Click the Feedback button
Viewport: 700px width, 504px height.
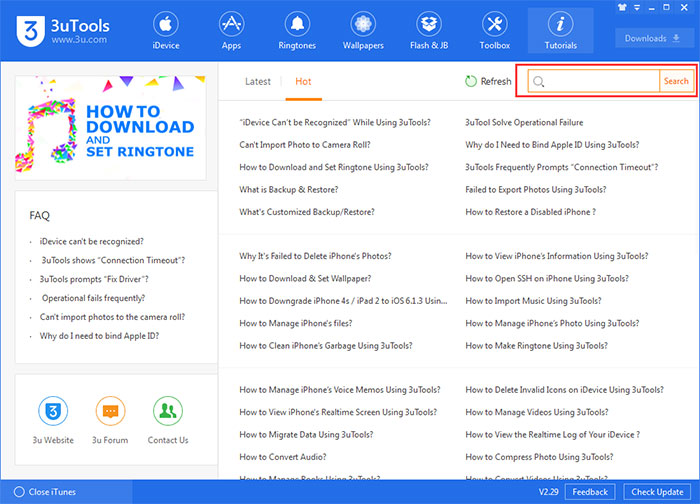[x=590, y=492]
